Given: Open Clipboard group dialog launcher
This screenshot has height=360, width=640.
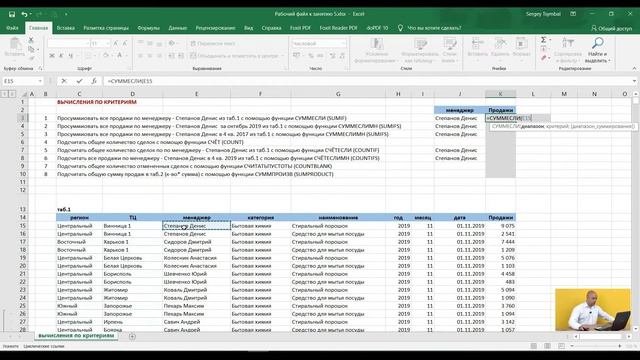Looking at the screenshot, I should [40, 69].
